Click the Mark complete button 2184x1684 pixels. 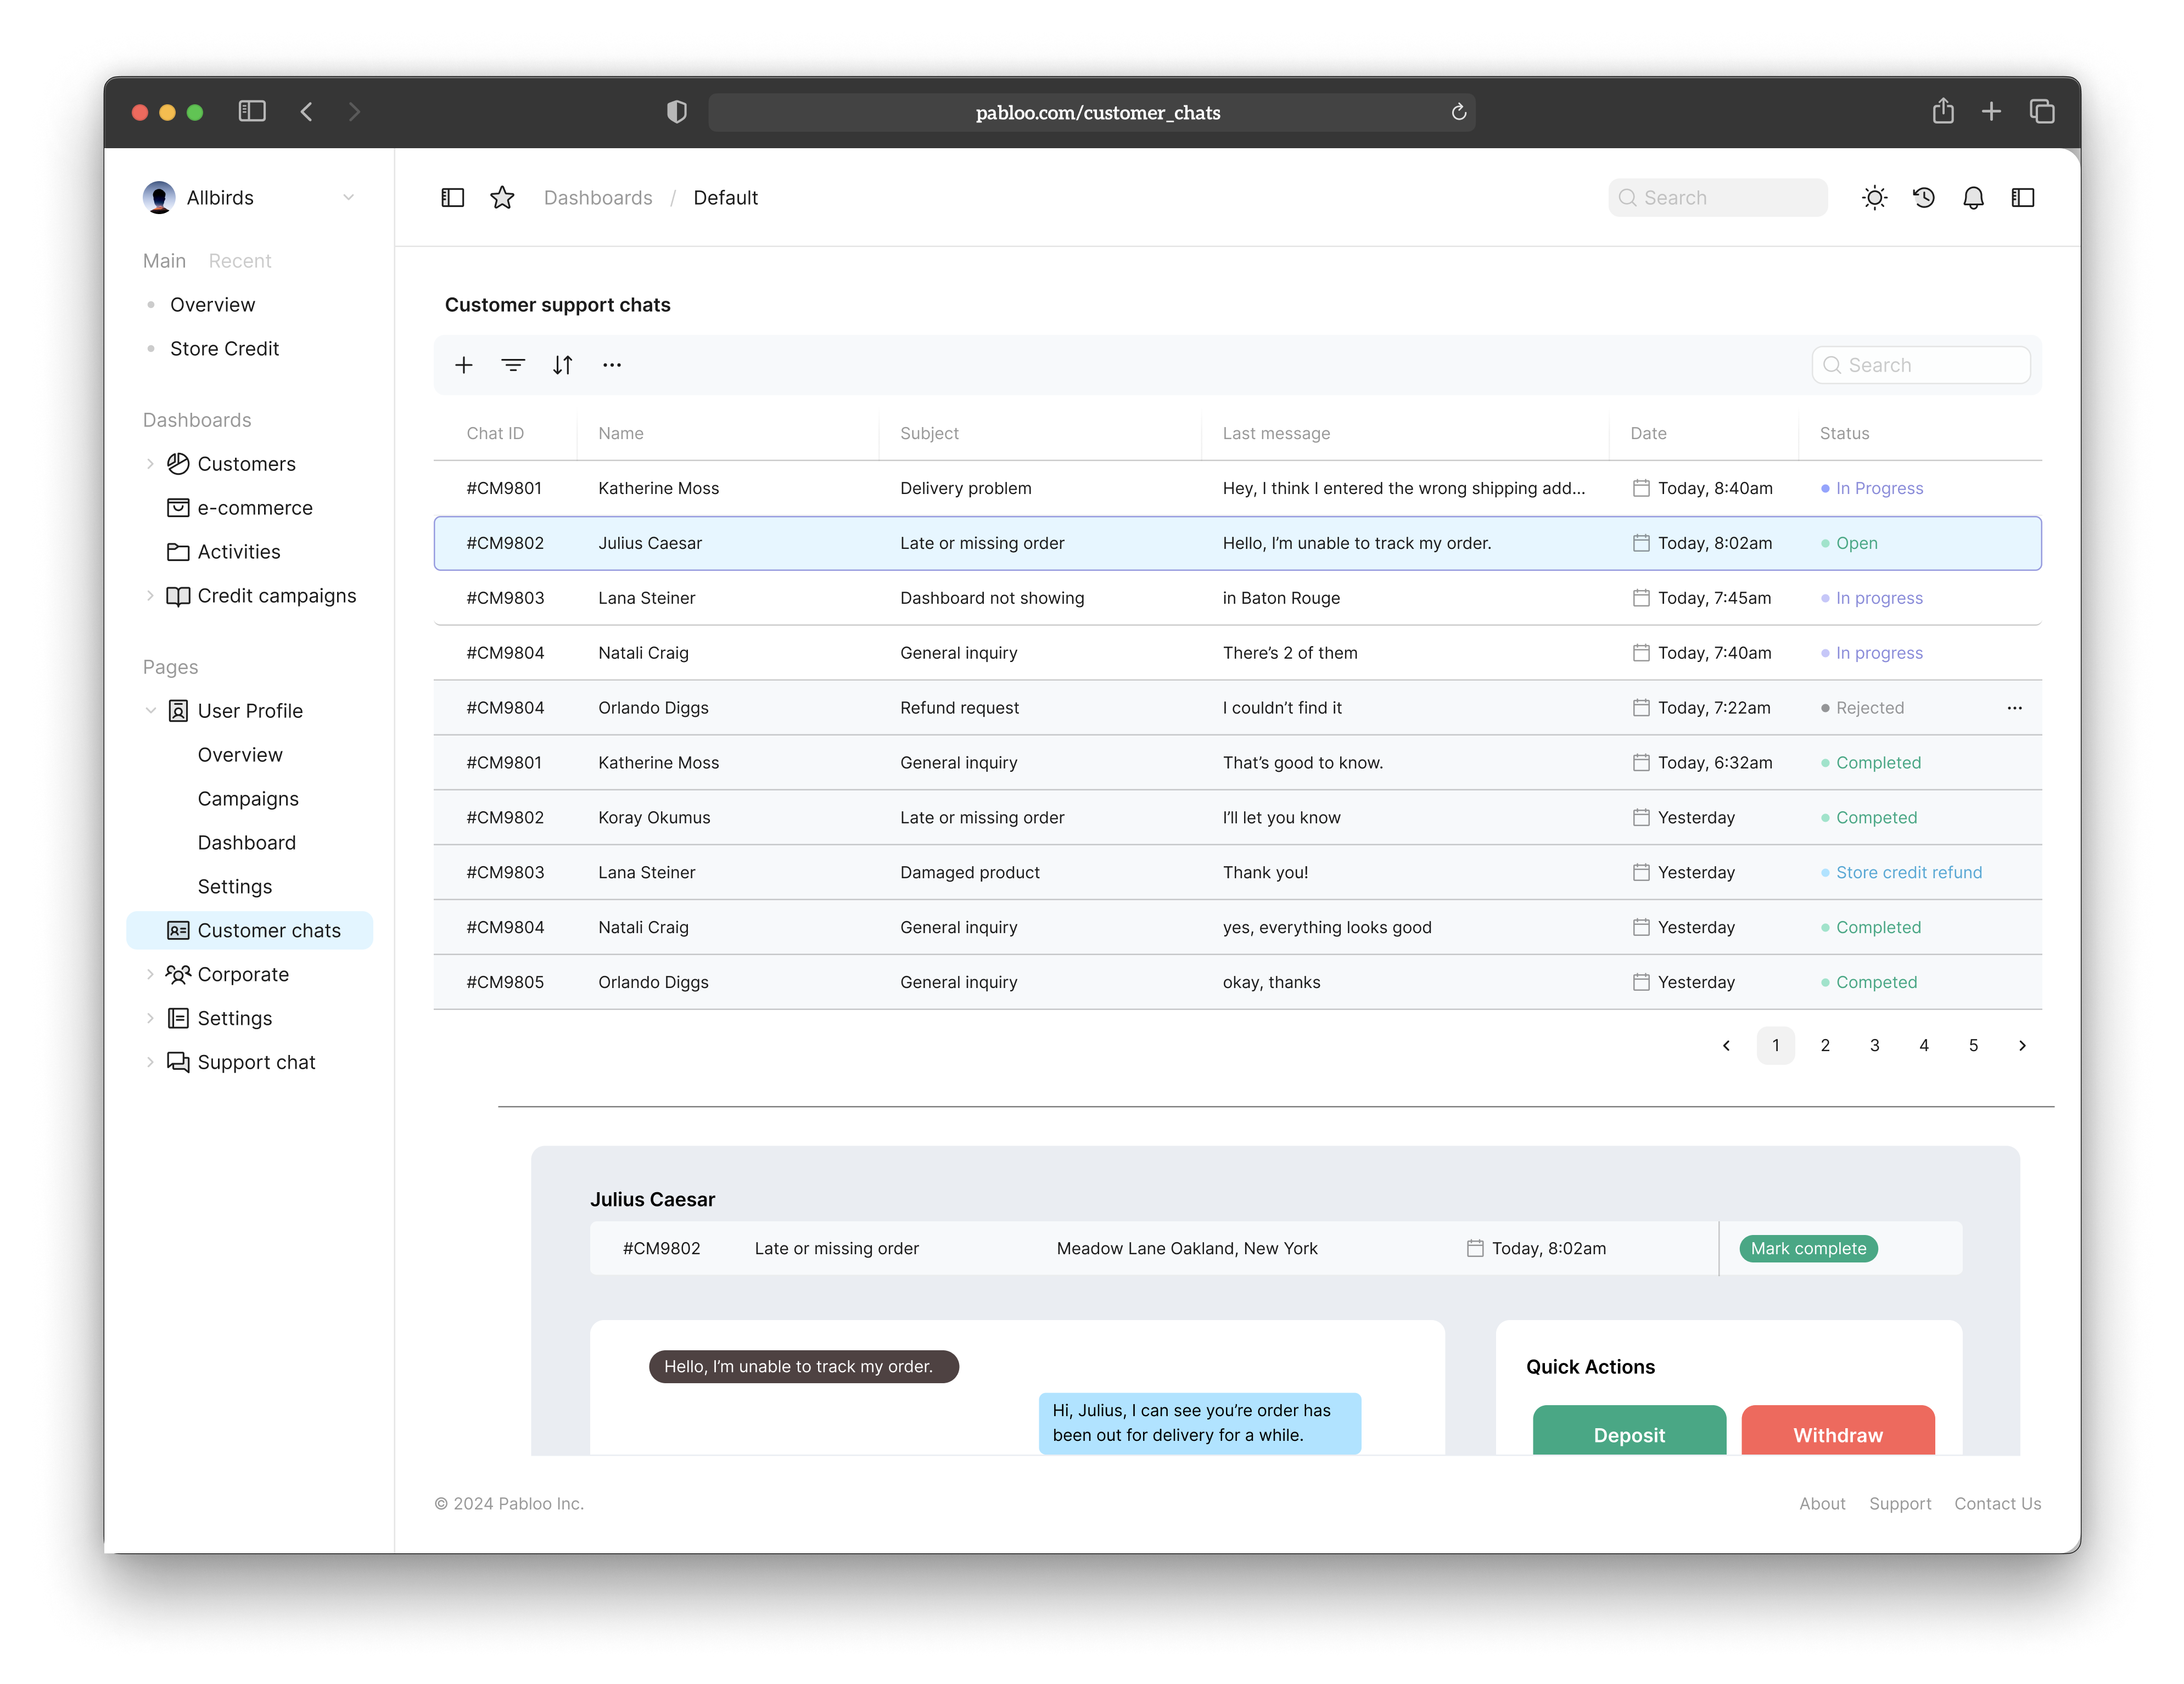[1808, 1248]
